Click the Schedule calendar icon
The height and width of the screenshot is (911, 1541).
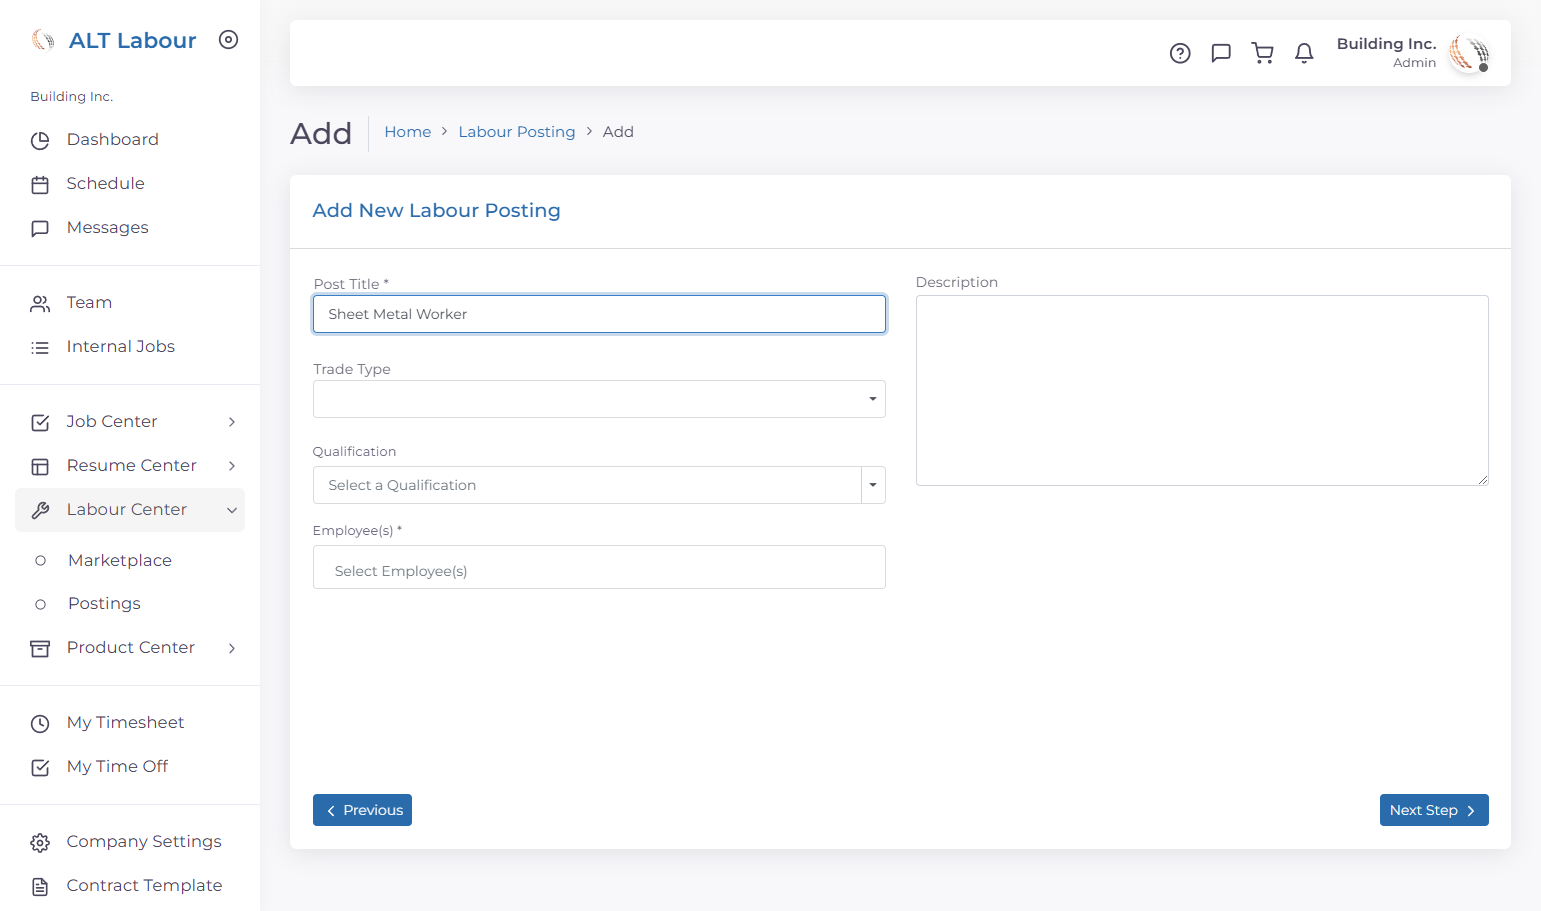(40, 185)
